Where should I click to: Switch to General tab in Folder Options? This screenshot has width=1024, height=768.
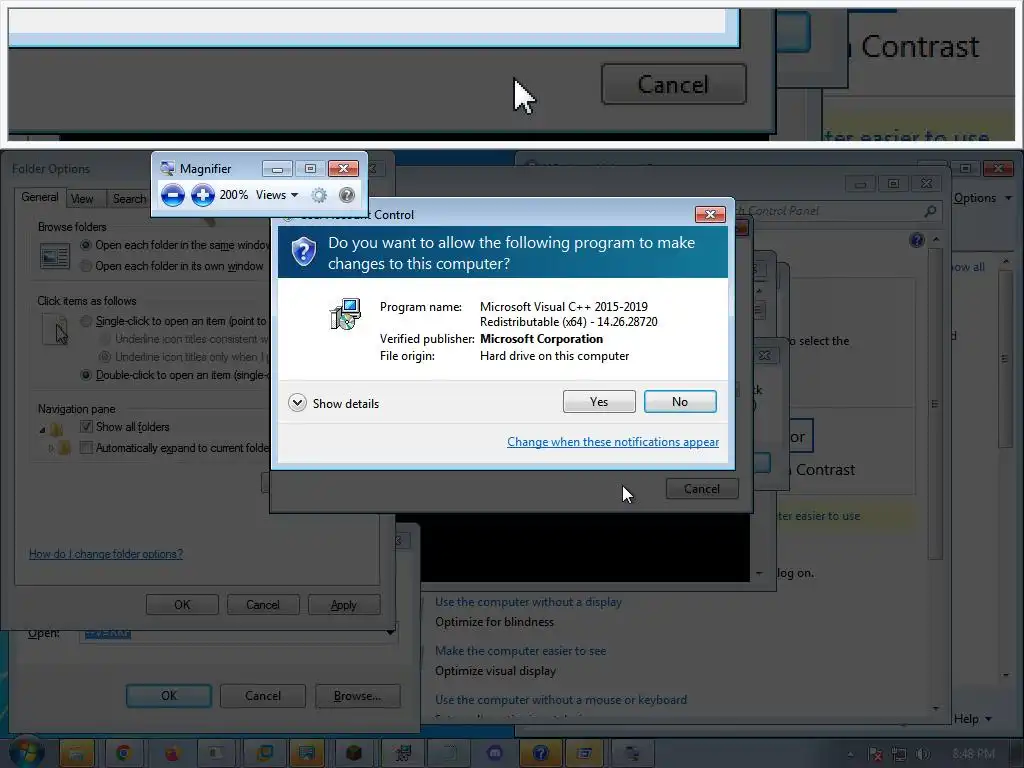(40, 197)
